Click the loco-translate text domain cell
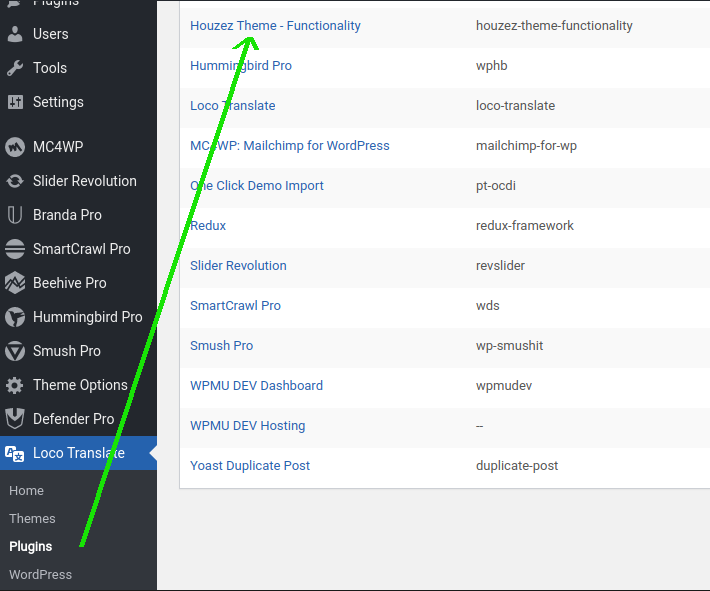 (x=515, y=106)
